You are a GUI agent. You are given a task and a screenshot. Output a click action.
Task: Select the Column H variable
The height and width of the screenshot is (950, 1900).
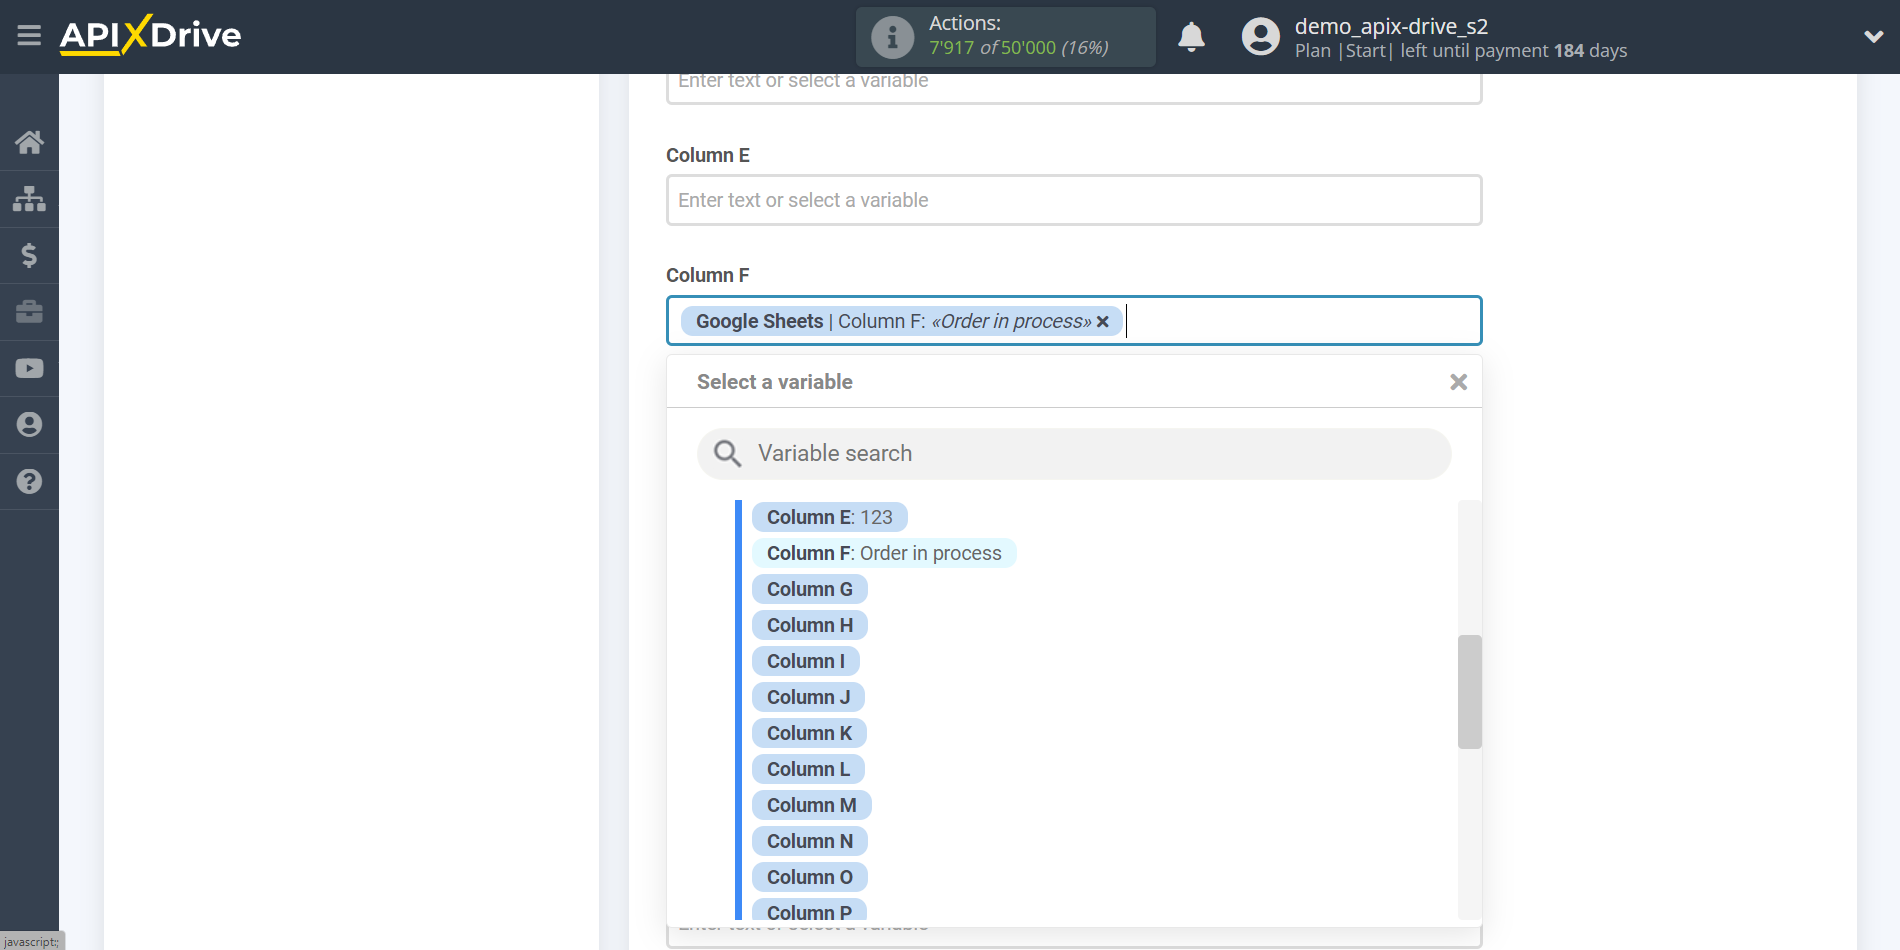809,625
